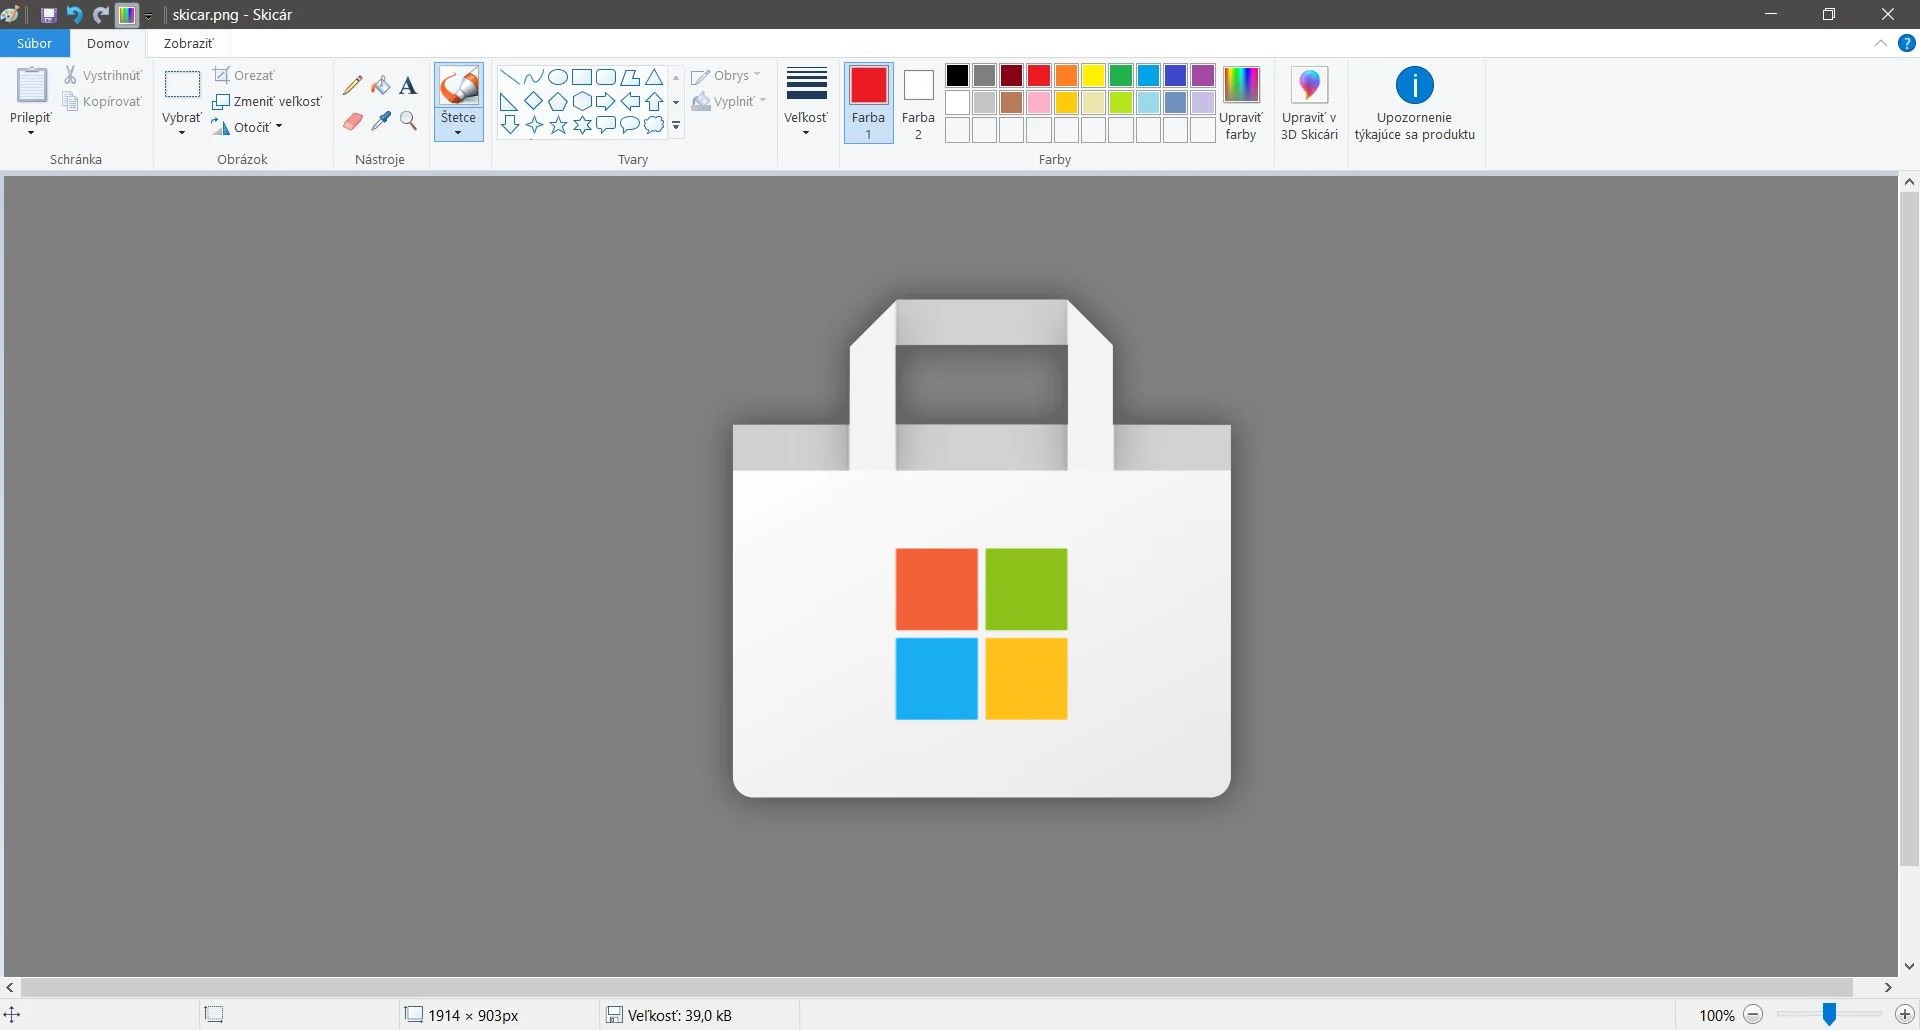Pick the yellow color swatch
Screen dimensions: 1920x1030
(x=1093, y=75)
